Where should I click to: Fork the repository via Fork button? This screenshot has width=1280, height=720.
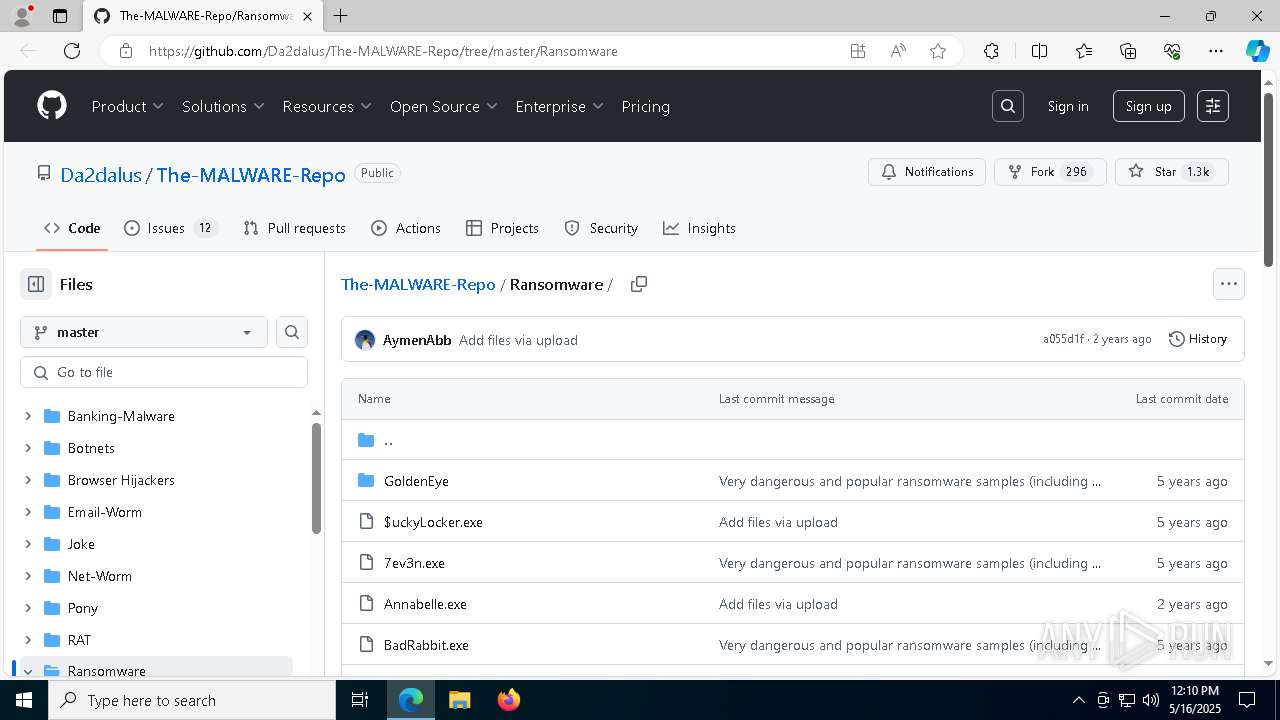coord(1050,172)
